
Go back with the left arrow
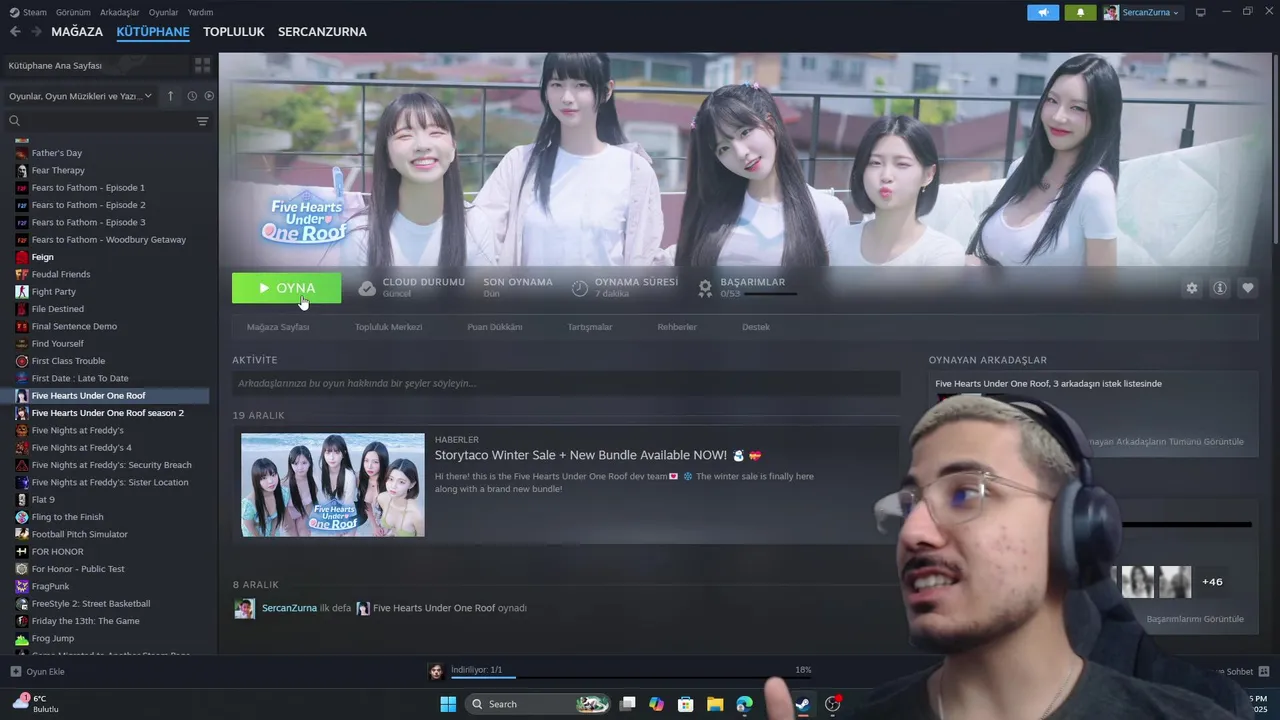(x=15, y=32)
